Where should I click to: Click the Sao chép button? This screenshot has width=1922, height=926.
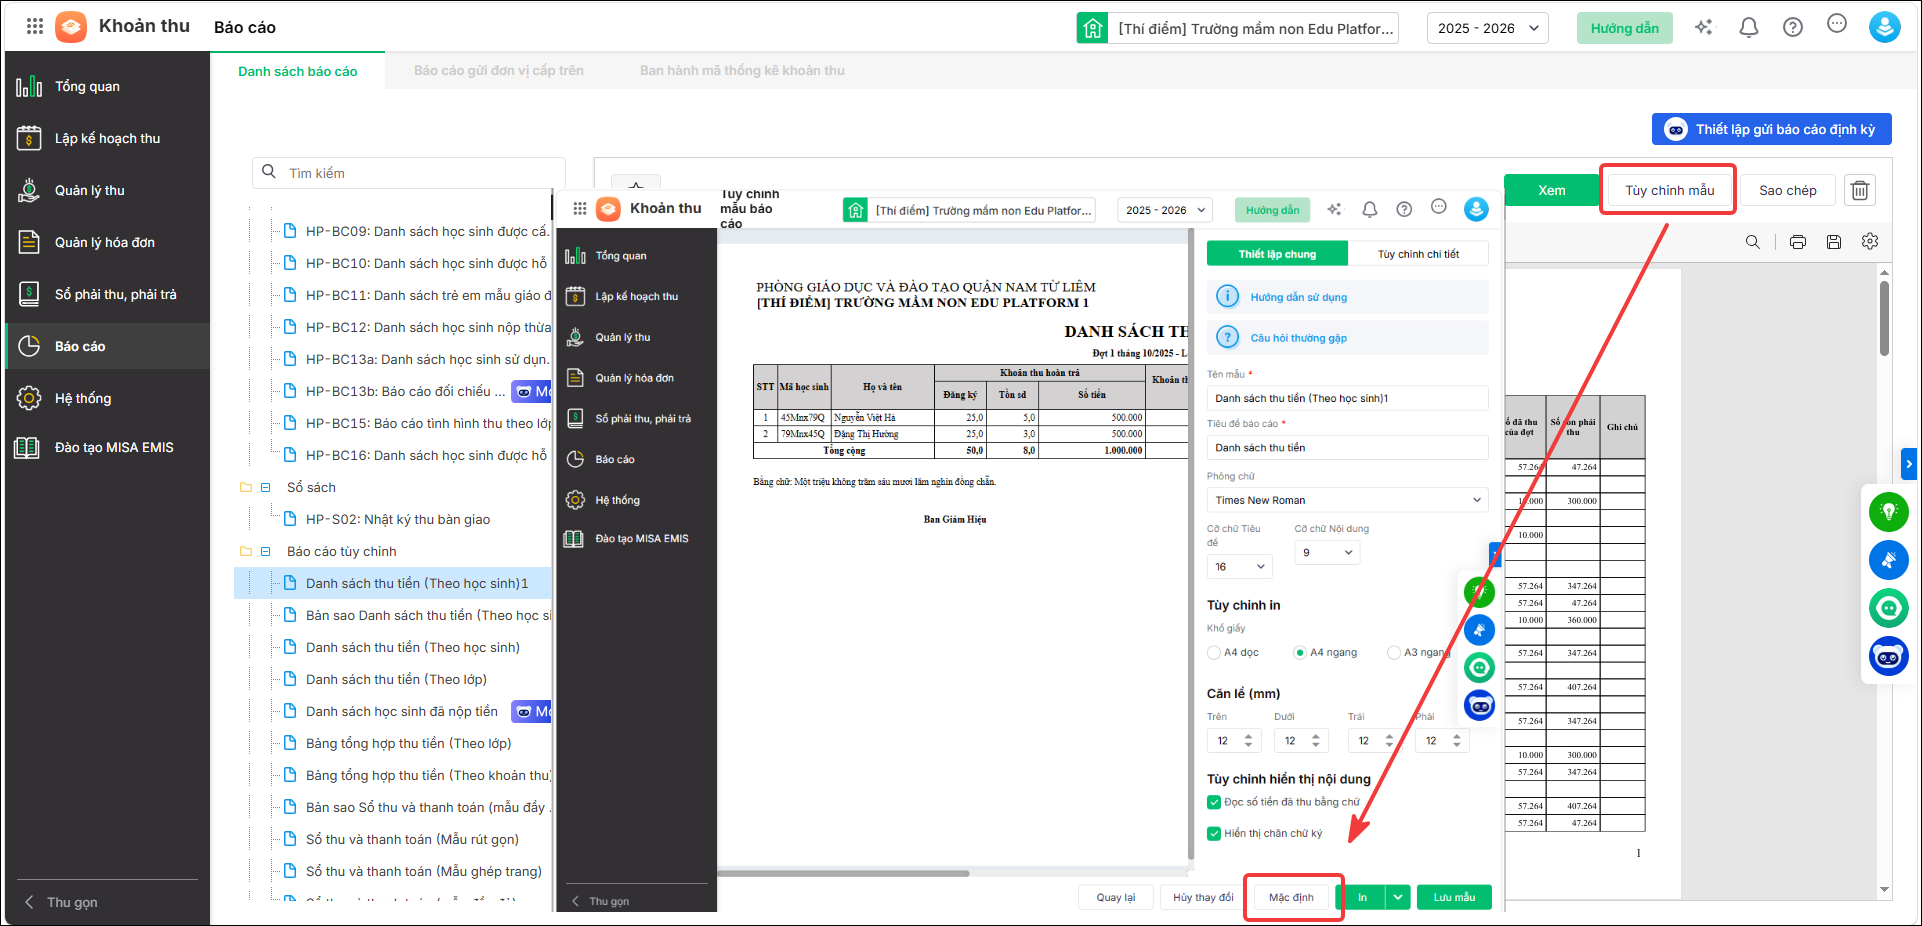(1788, 190)
